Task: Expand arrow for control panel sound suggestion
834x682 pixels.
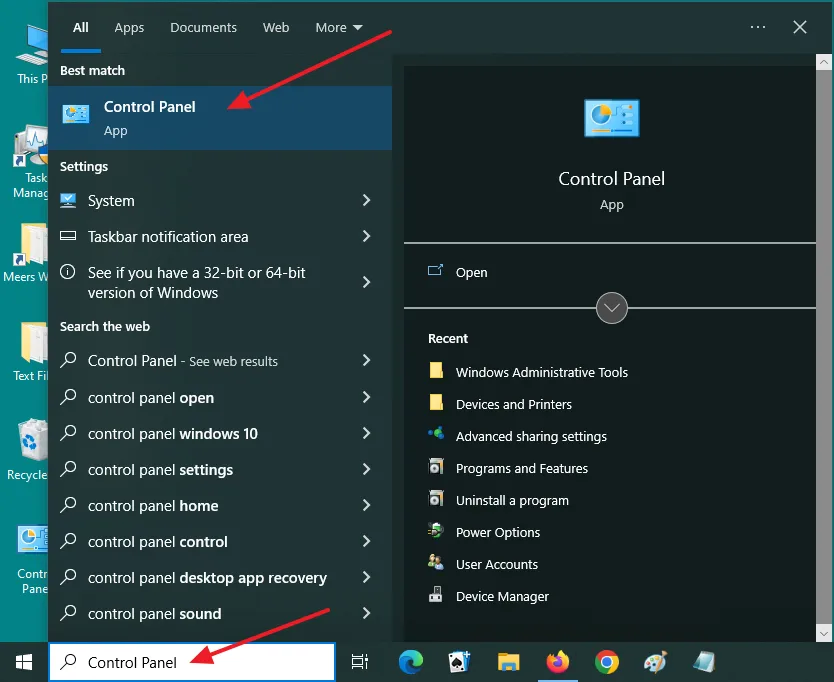Action: pos(366,613)
